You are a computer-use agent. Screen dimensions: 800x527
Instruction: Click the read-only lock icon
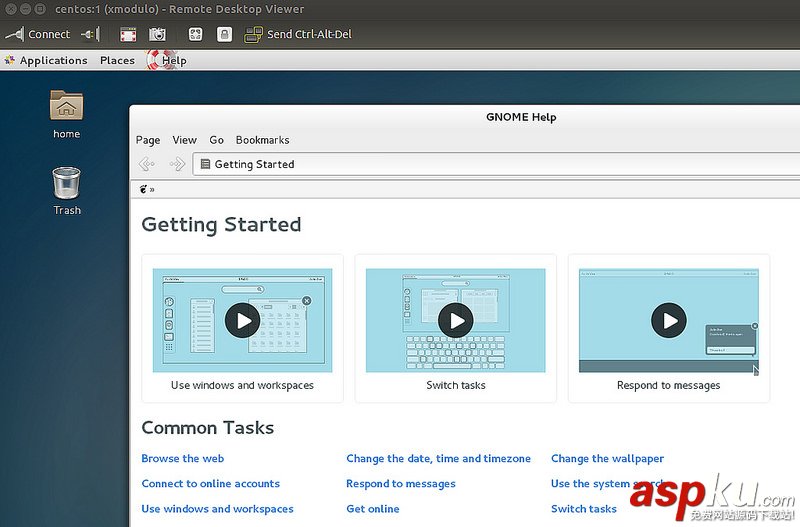pyautogui.click(x=224, y=34)
